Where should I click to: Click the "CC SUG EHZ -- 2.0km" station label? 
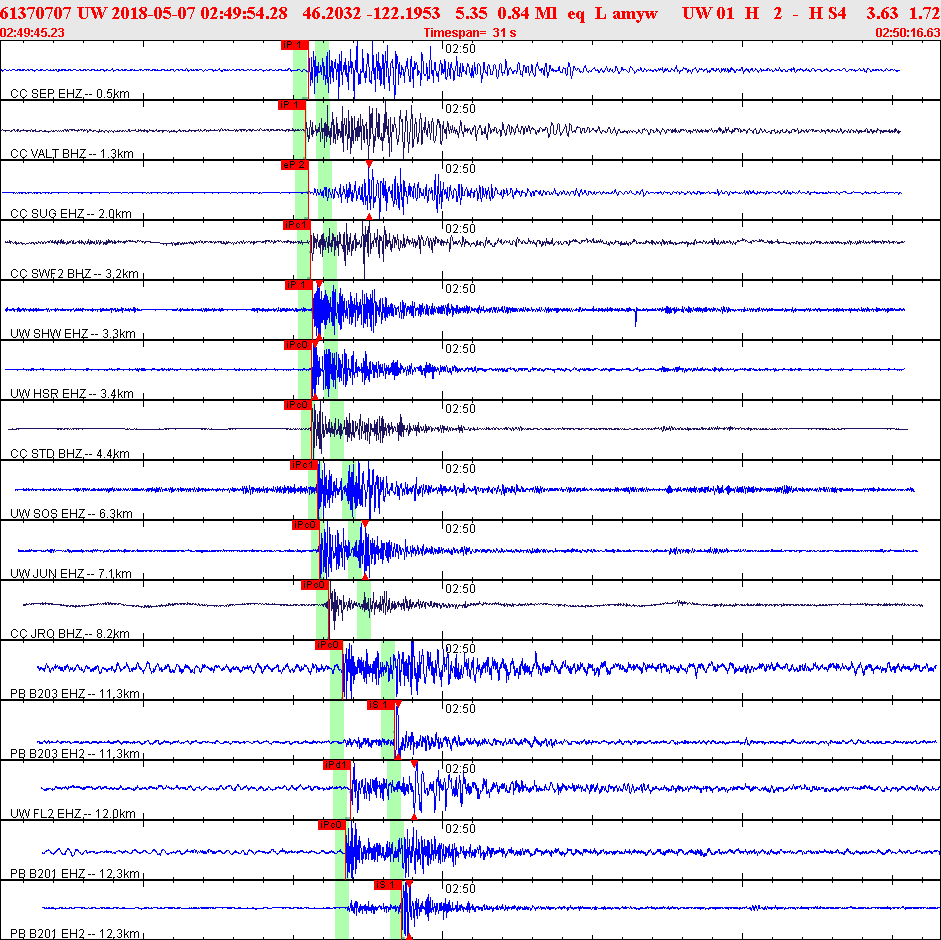(x=71, y=214)
